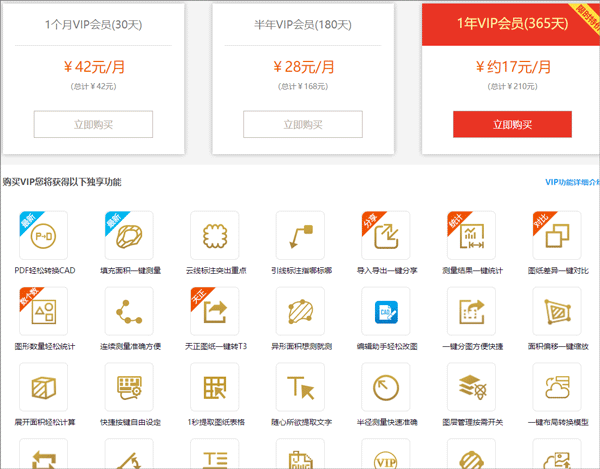Click the 图层管理按需开关 layers icon
Viewport: 600px width, 469px height.
pyautogui.click(x=471, y=387)
